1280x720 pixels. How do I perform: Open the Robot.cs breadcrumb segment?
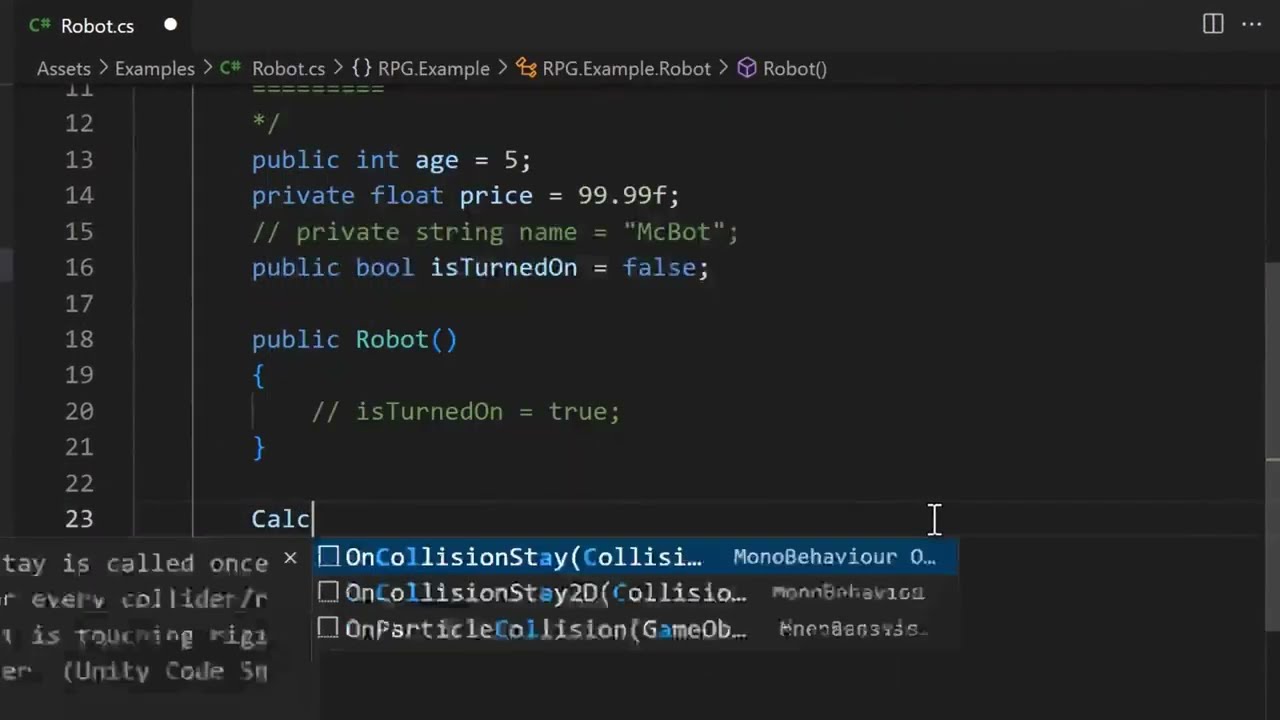coord(288,69)
